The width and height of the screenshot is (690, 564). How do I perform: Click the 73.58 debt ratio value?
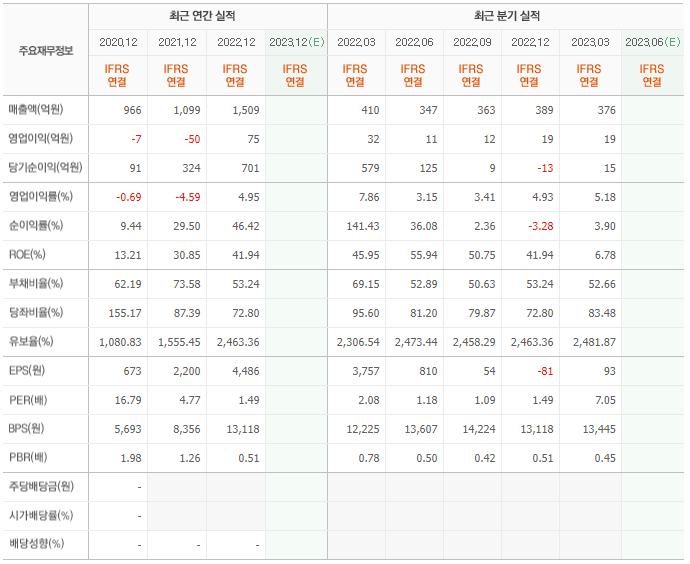tap(187, 285)
